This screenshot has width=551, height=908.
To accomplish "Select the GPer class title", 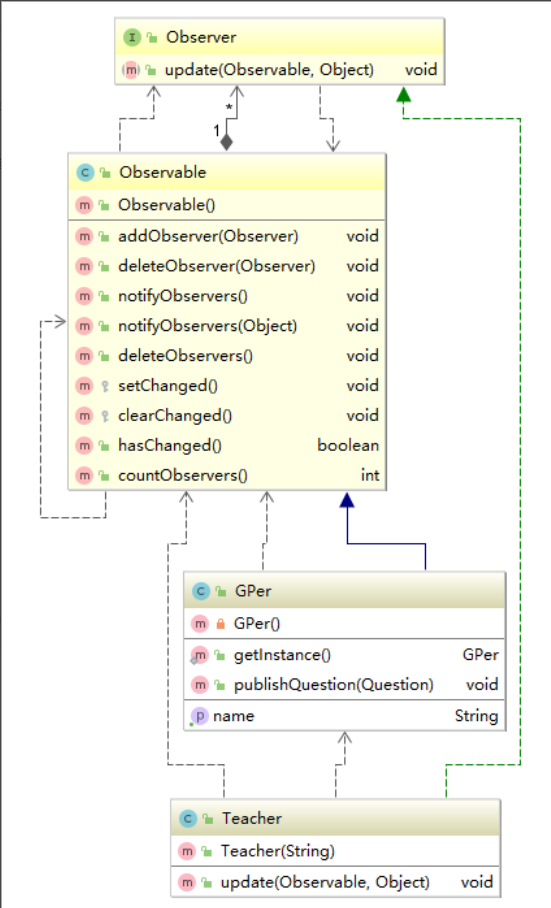I will point(253,591).
